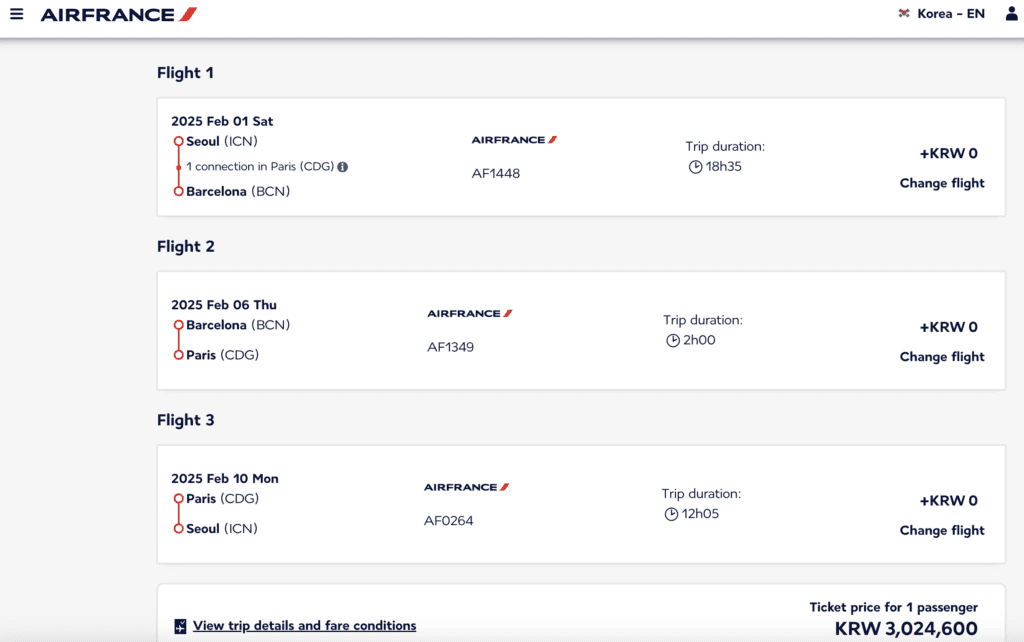This screenshot has height=642, width=1024.
Task: Change flight for Seoul to Barcelona
Action: (x=942, y=183)
